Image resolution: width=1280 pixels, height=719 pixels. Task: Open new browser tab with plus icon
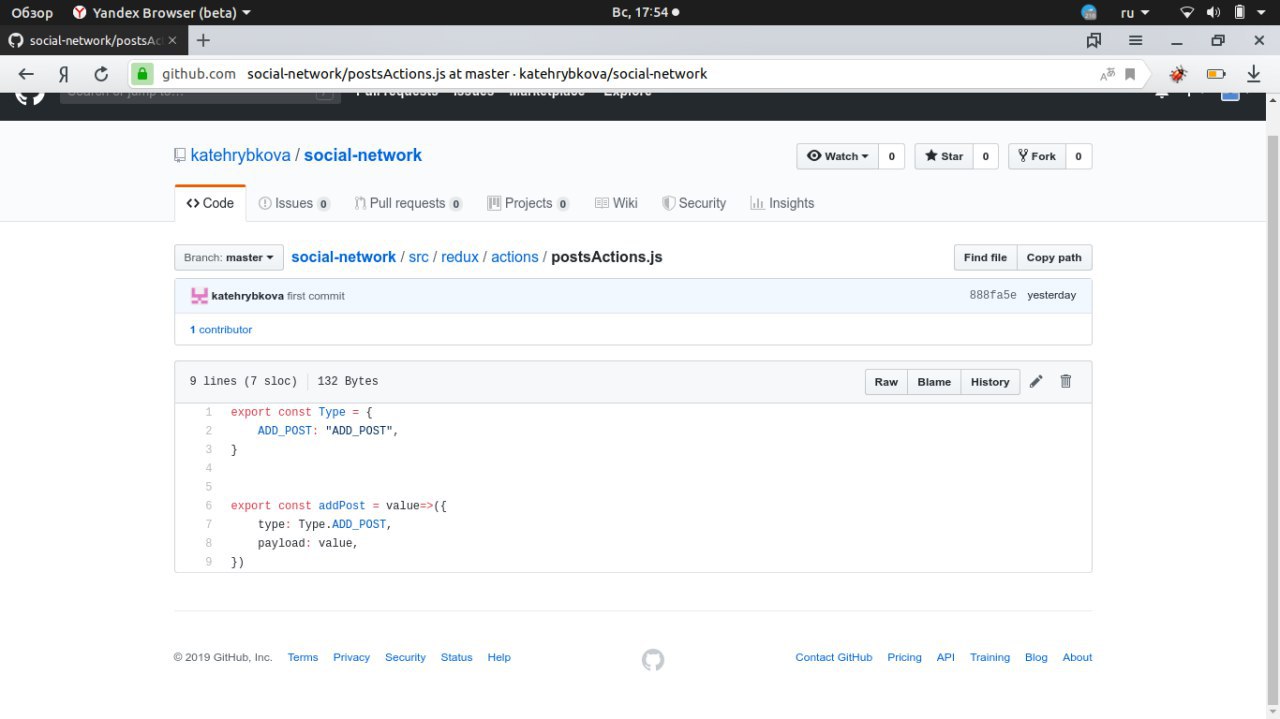pos(203,40)
